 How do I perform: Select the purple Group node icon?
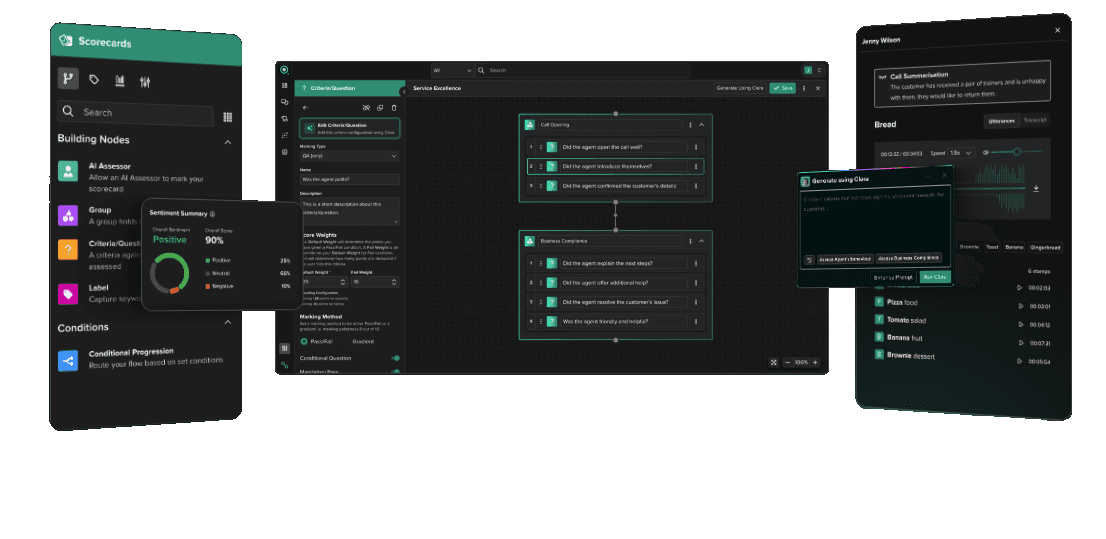[68, 215]
